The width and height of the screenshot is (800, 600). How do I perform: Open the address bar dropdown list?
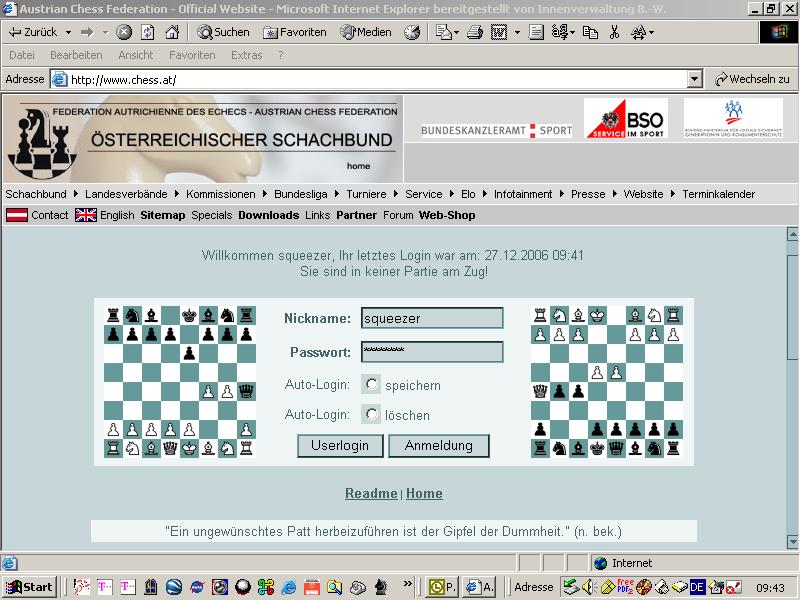[x=694, y=80]
